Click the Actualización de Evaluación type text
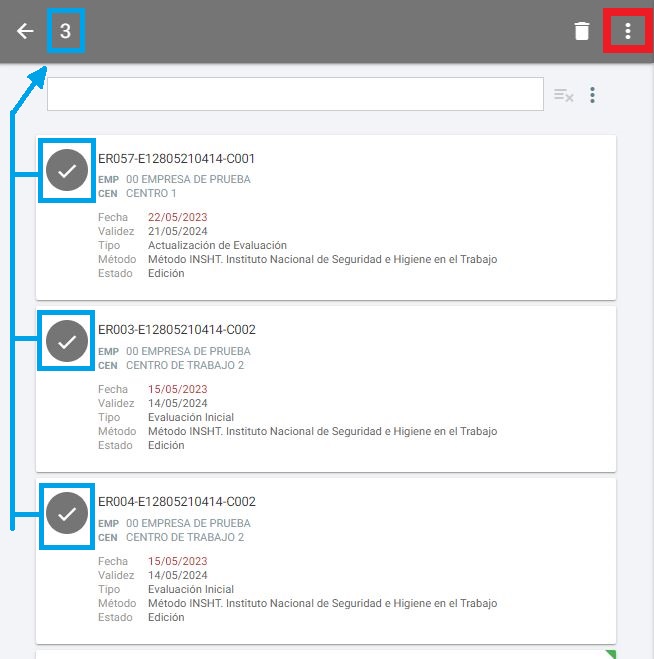The width and height of the screenshot is (654, 659). coord(217,245)
